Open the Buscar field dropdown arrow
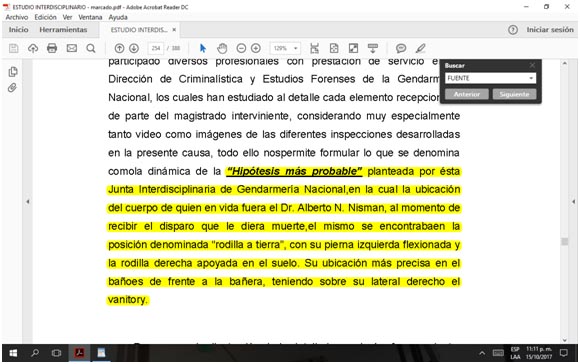The image size is (580, 364). [531, 78]
